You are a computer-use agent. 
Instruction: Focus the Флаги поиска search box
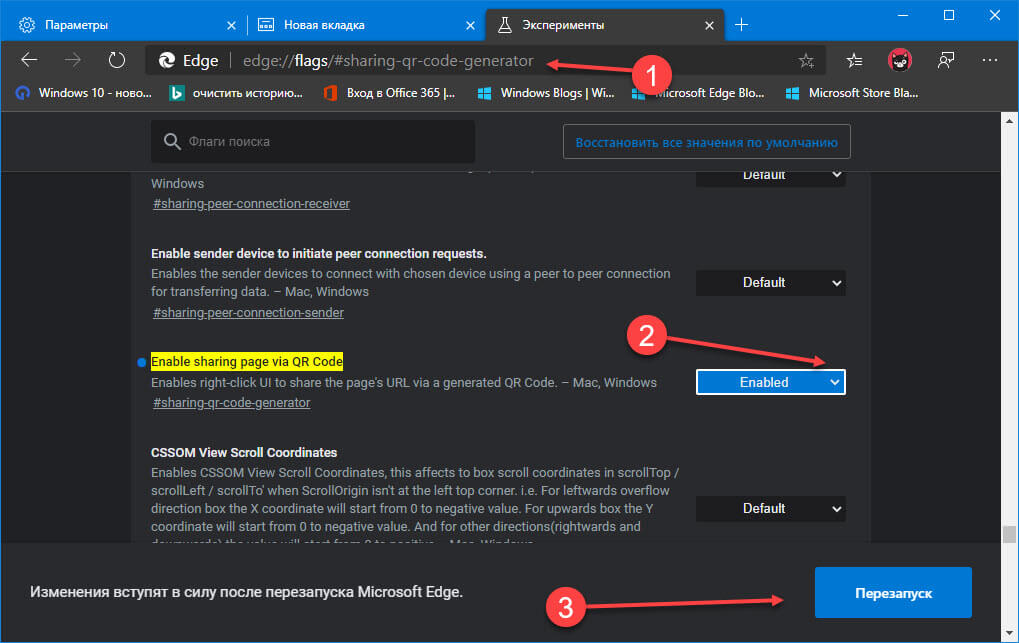click(313, 142)
